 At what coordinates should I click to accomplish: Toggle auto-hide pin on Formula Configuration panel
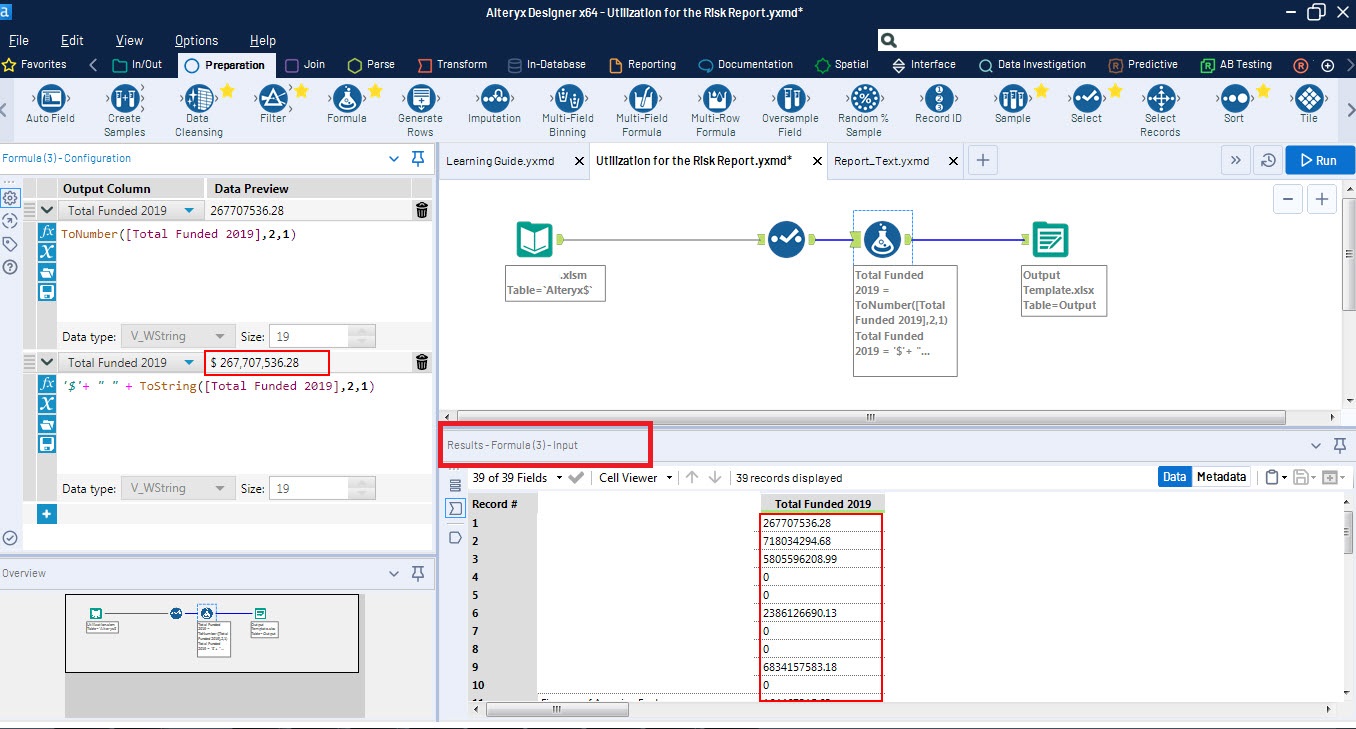[418, 158]
